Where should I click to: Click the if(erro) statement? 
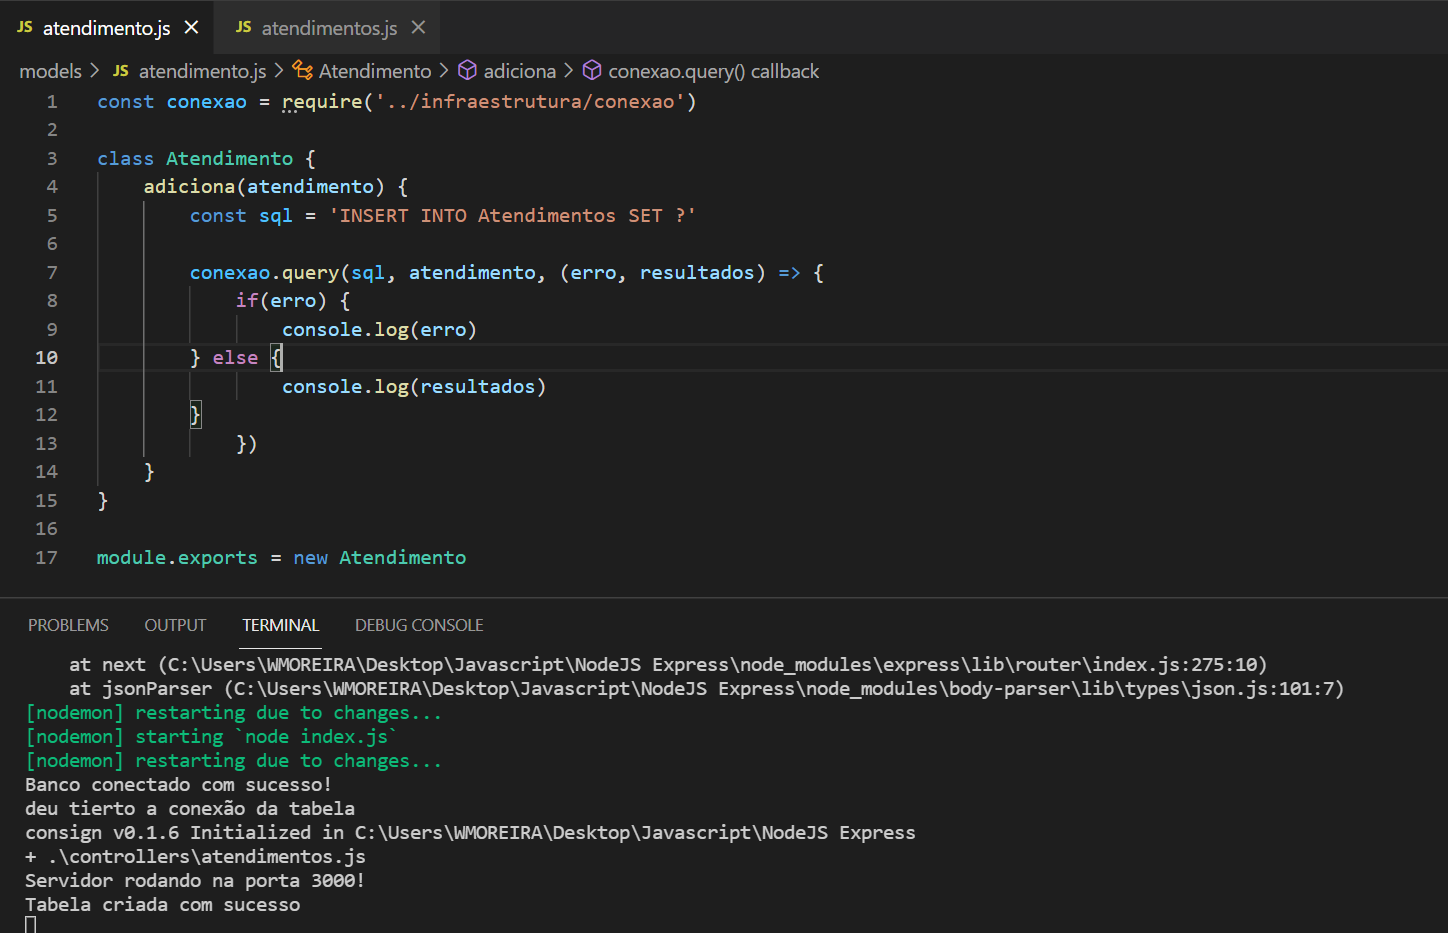(281, 301)
